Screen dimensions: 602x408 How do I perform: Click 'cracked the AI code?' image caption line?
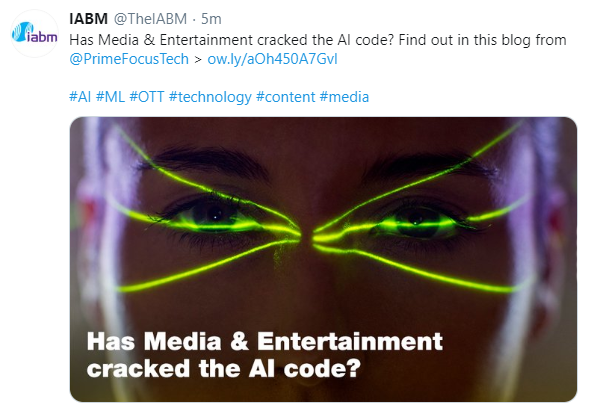[223, 368]
